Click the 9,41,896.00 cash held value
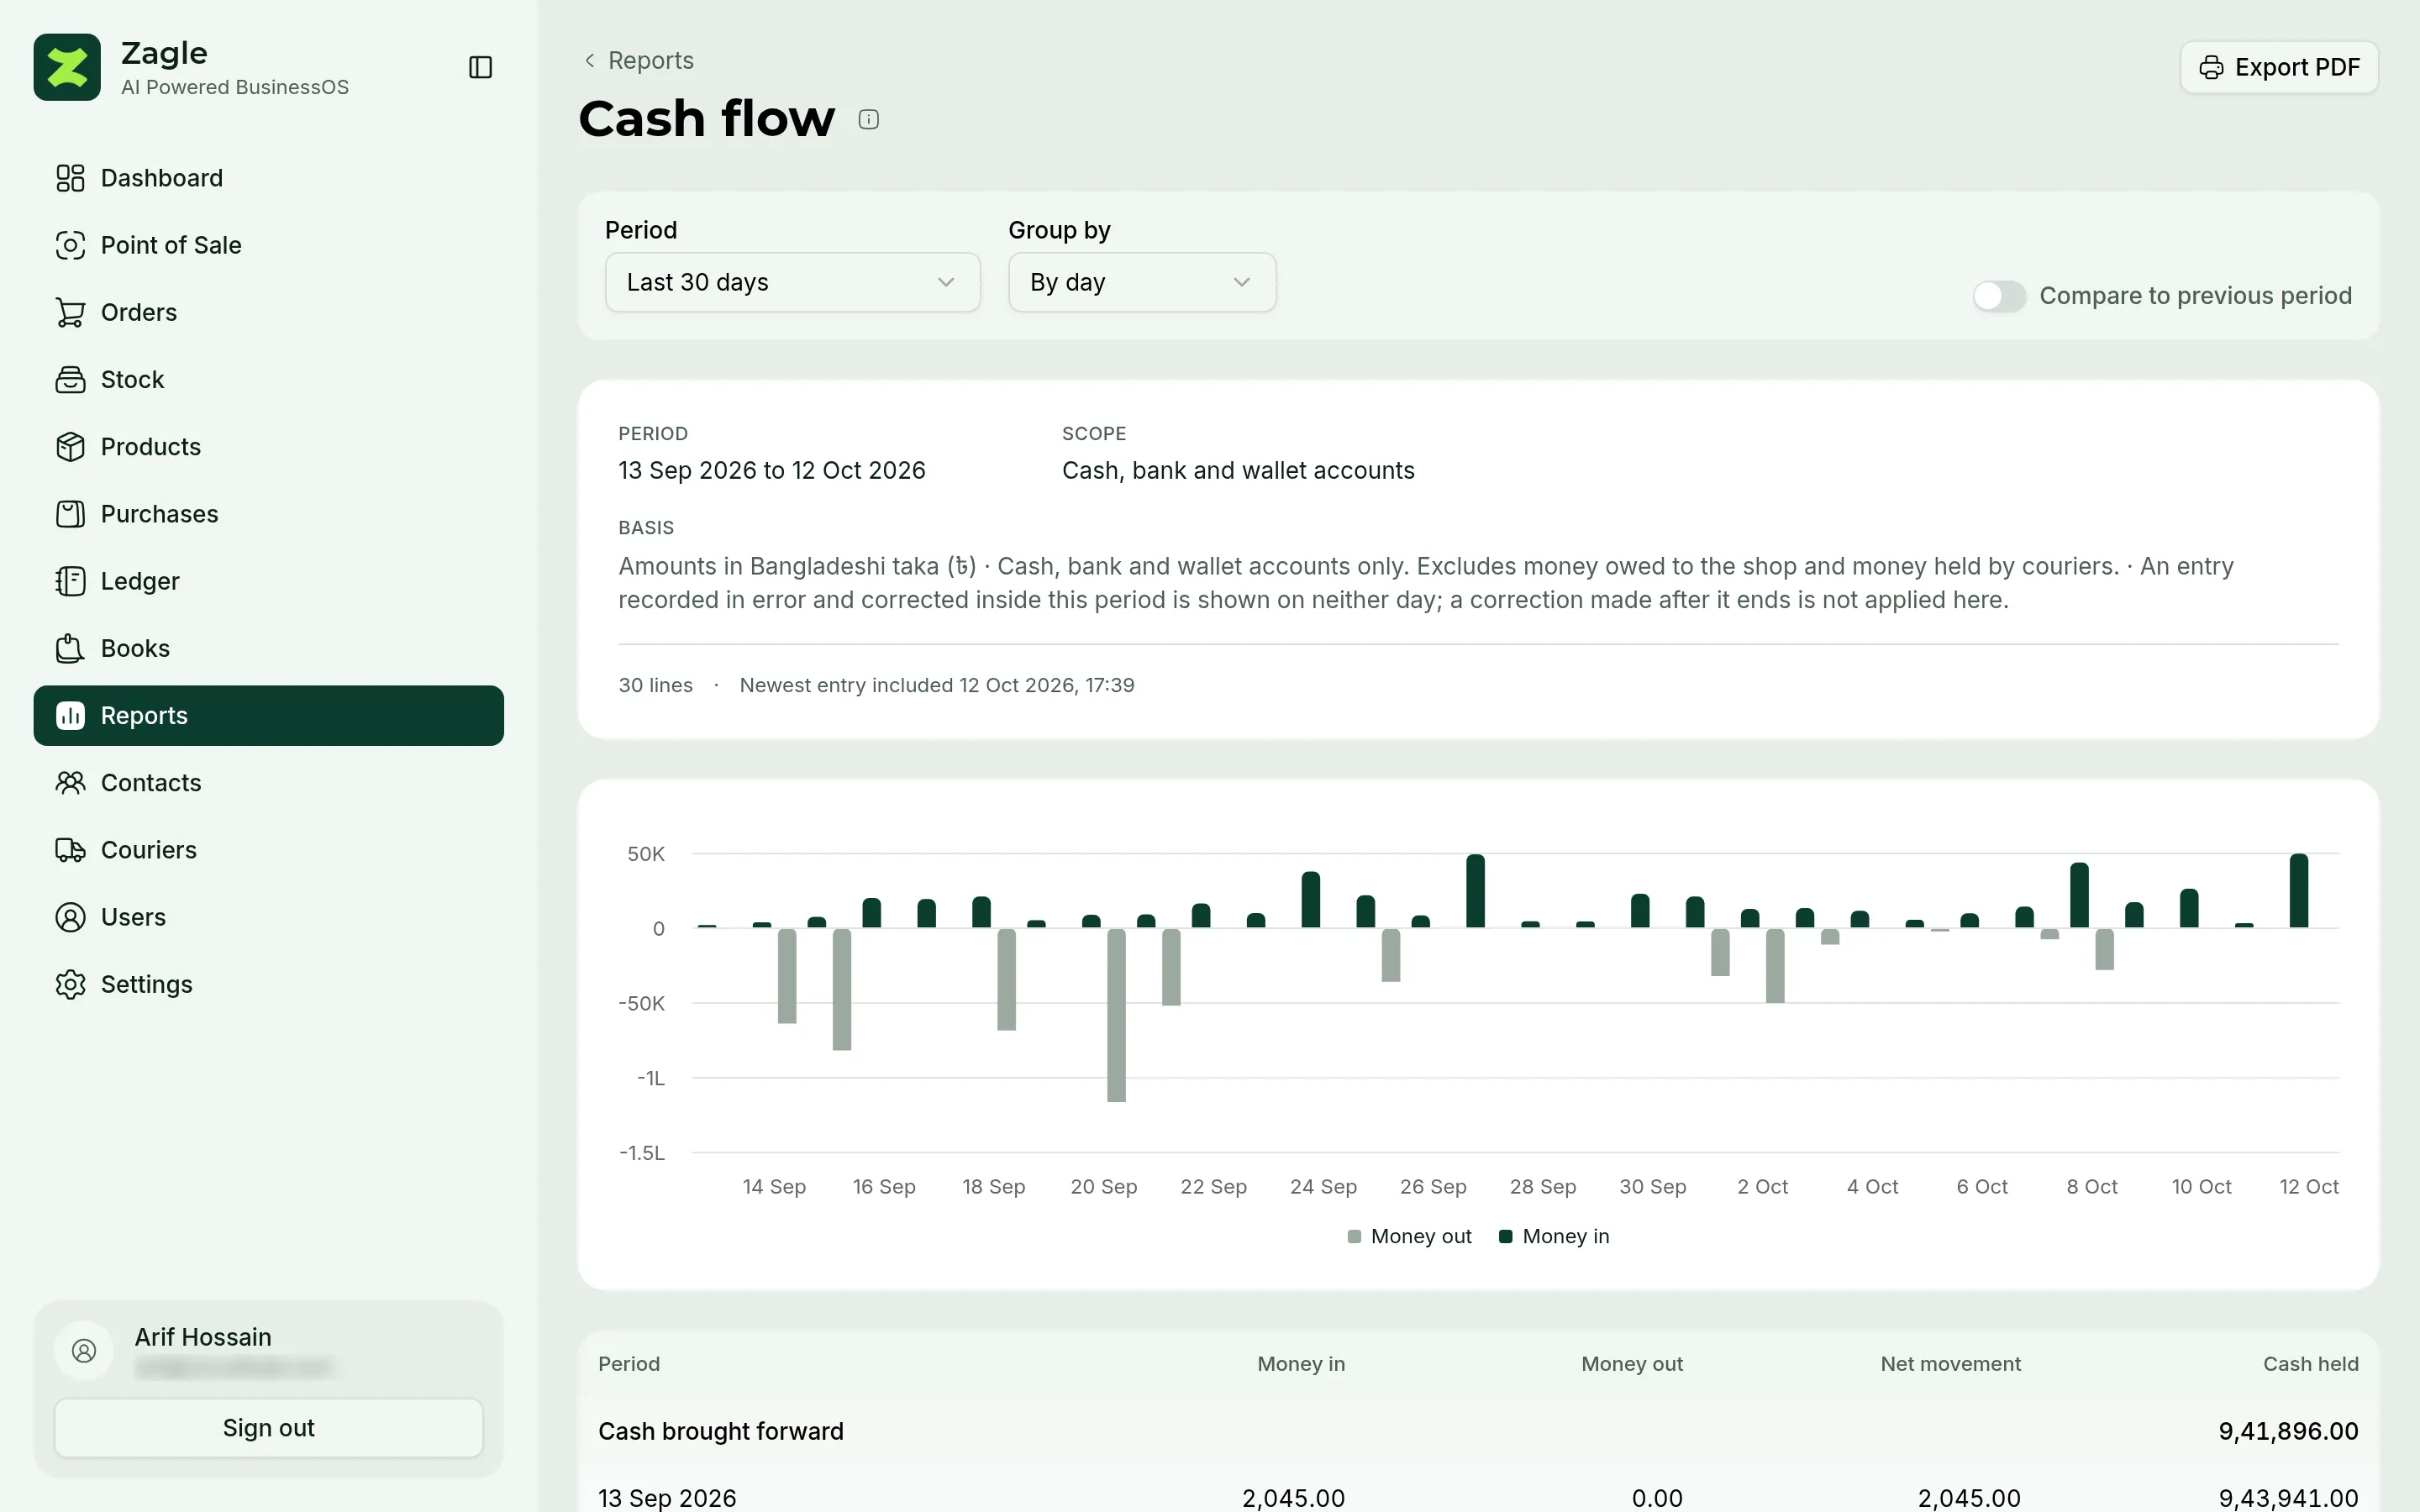The height and width of the screenshot is (1512, 2420). (2288, 1431)
